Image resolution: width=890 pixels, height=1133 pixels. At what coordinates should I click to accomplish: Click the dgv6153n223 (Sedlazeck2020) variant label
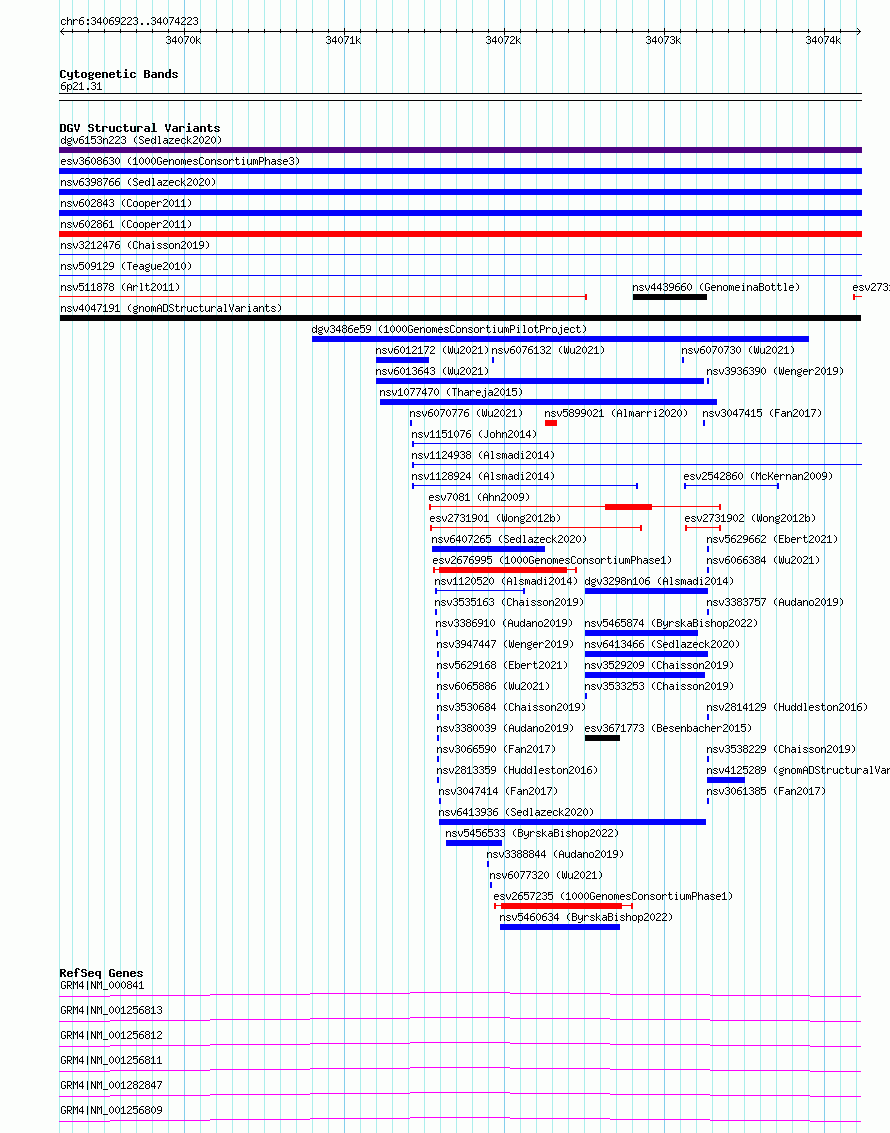click(x=141, y=140)
